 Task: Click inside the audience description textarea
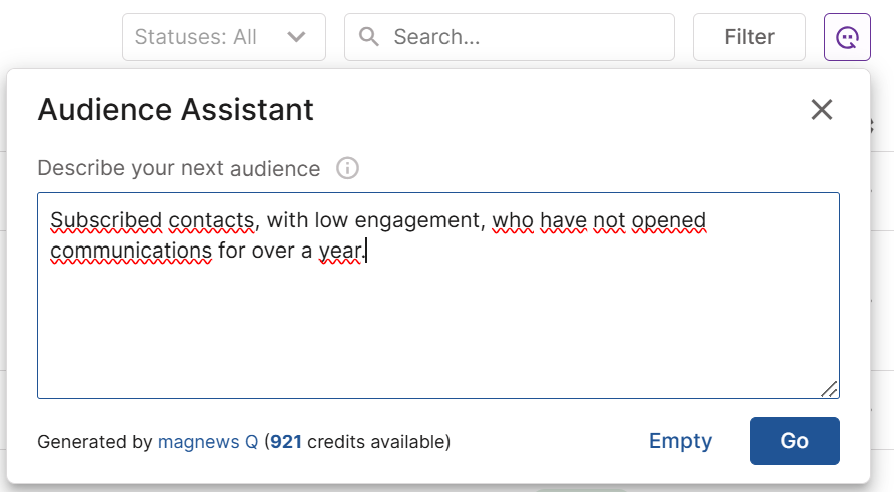[x=438, y=320]
